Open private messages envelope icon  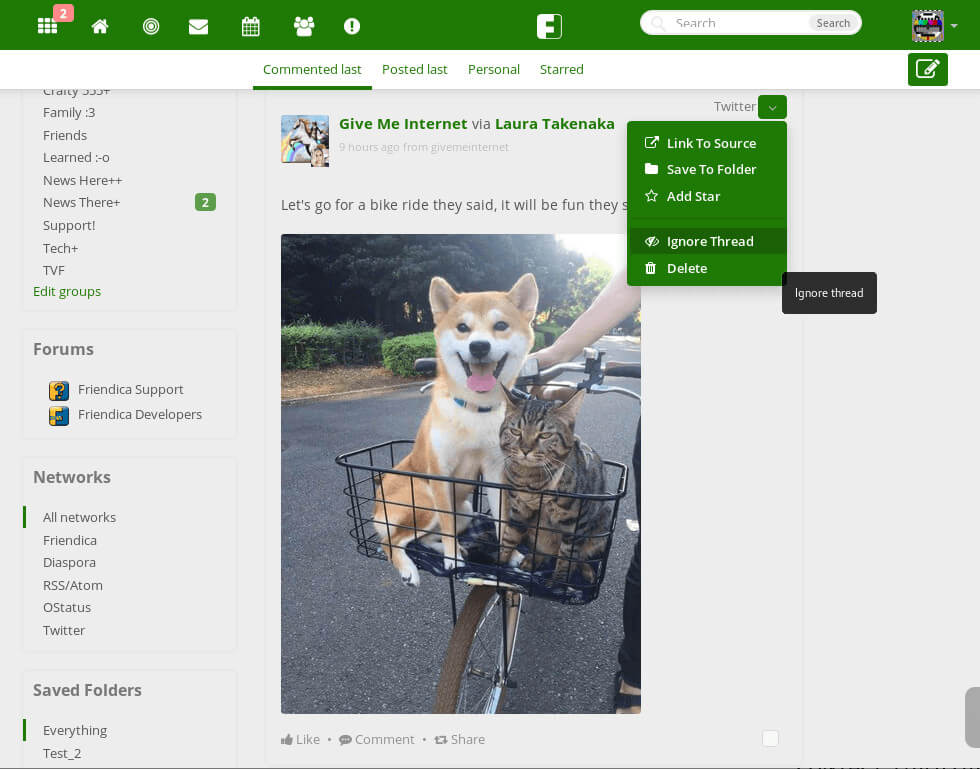click(198, 26)
